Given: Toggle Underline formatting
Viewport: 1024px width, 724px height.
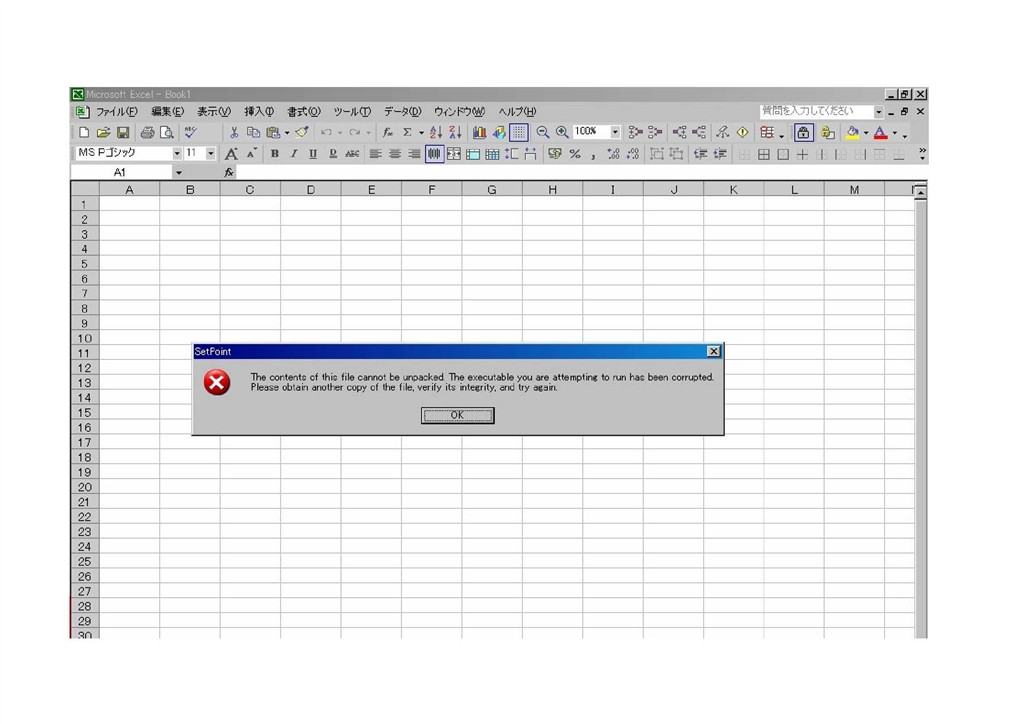Looking at the screenshot, I should (x=313, y=154).
